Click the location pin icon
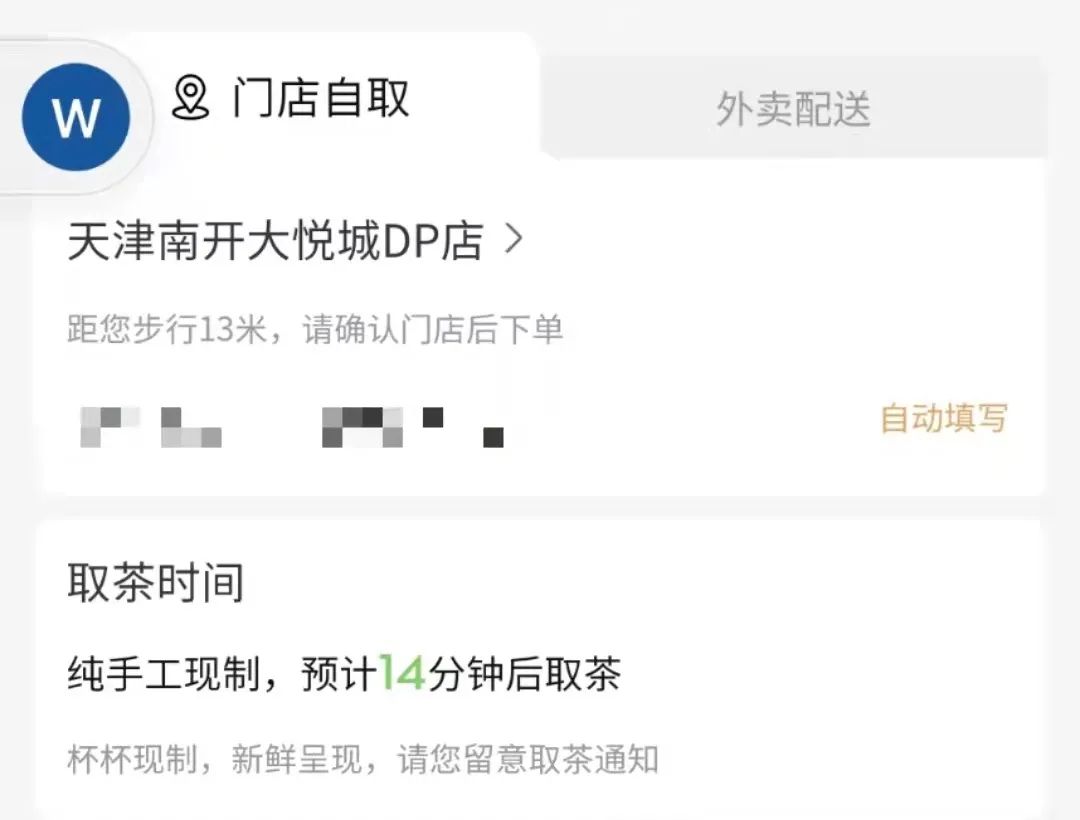The height and width of the screenshot is (820, 1080). coord(190,98)
